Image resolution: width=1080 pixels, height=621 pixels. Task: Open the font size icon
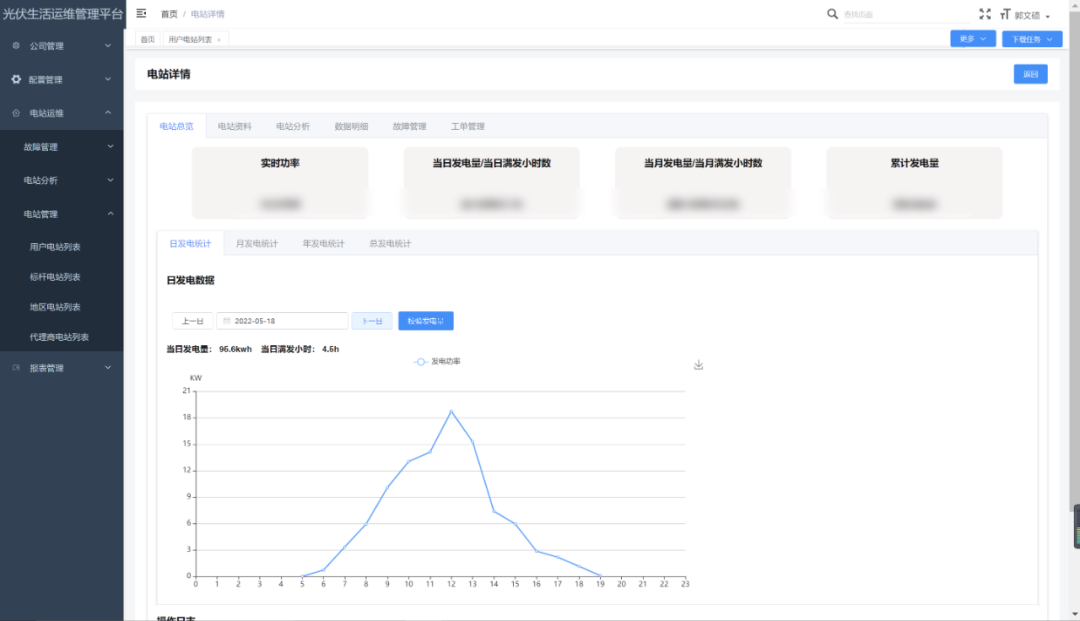point(1005,14)
